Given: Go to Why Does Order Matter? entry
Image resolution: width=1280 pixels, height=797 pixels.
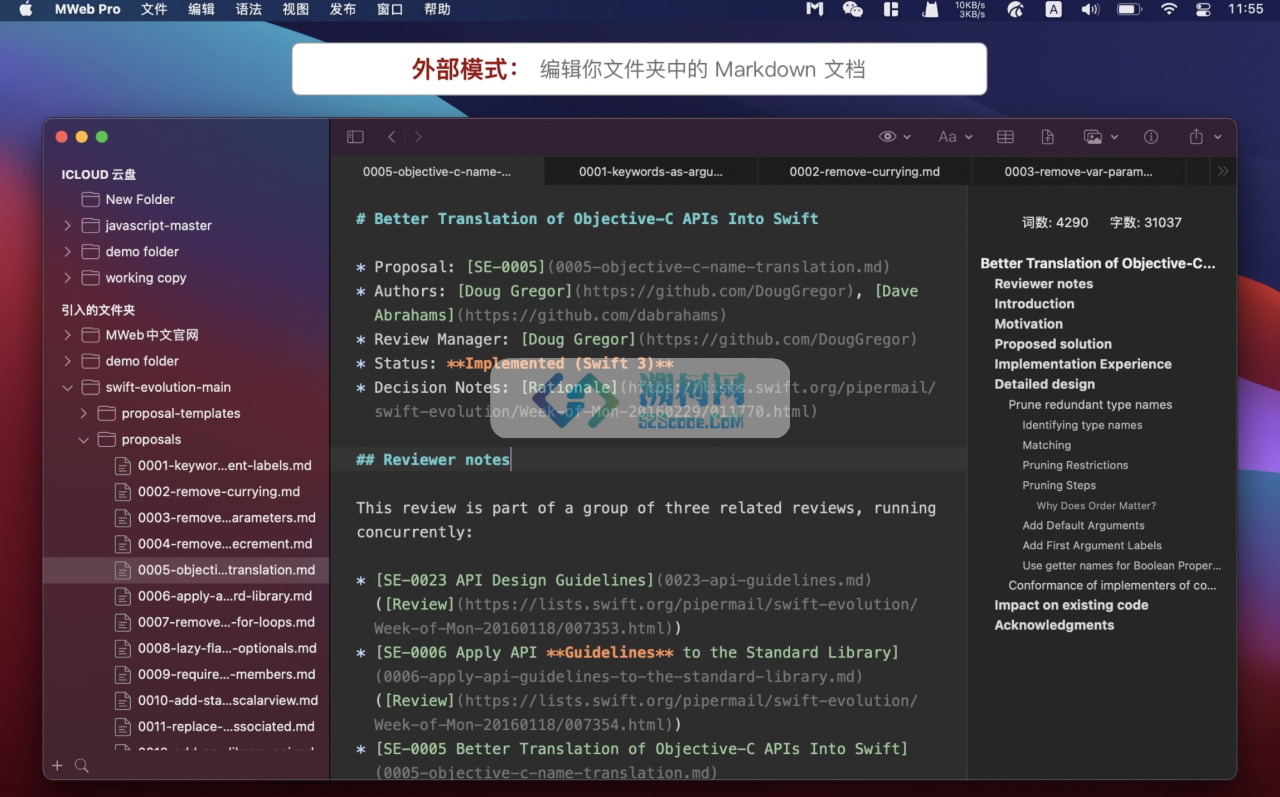Looking at the screenshot, I should click(x=1096, y=506).
